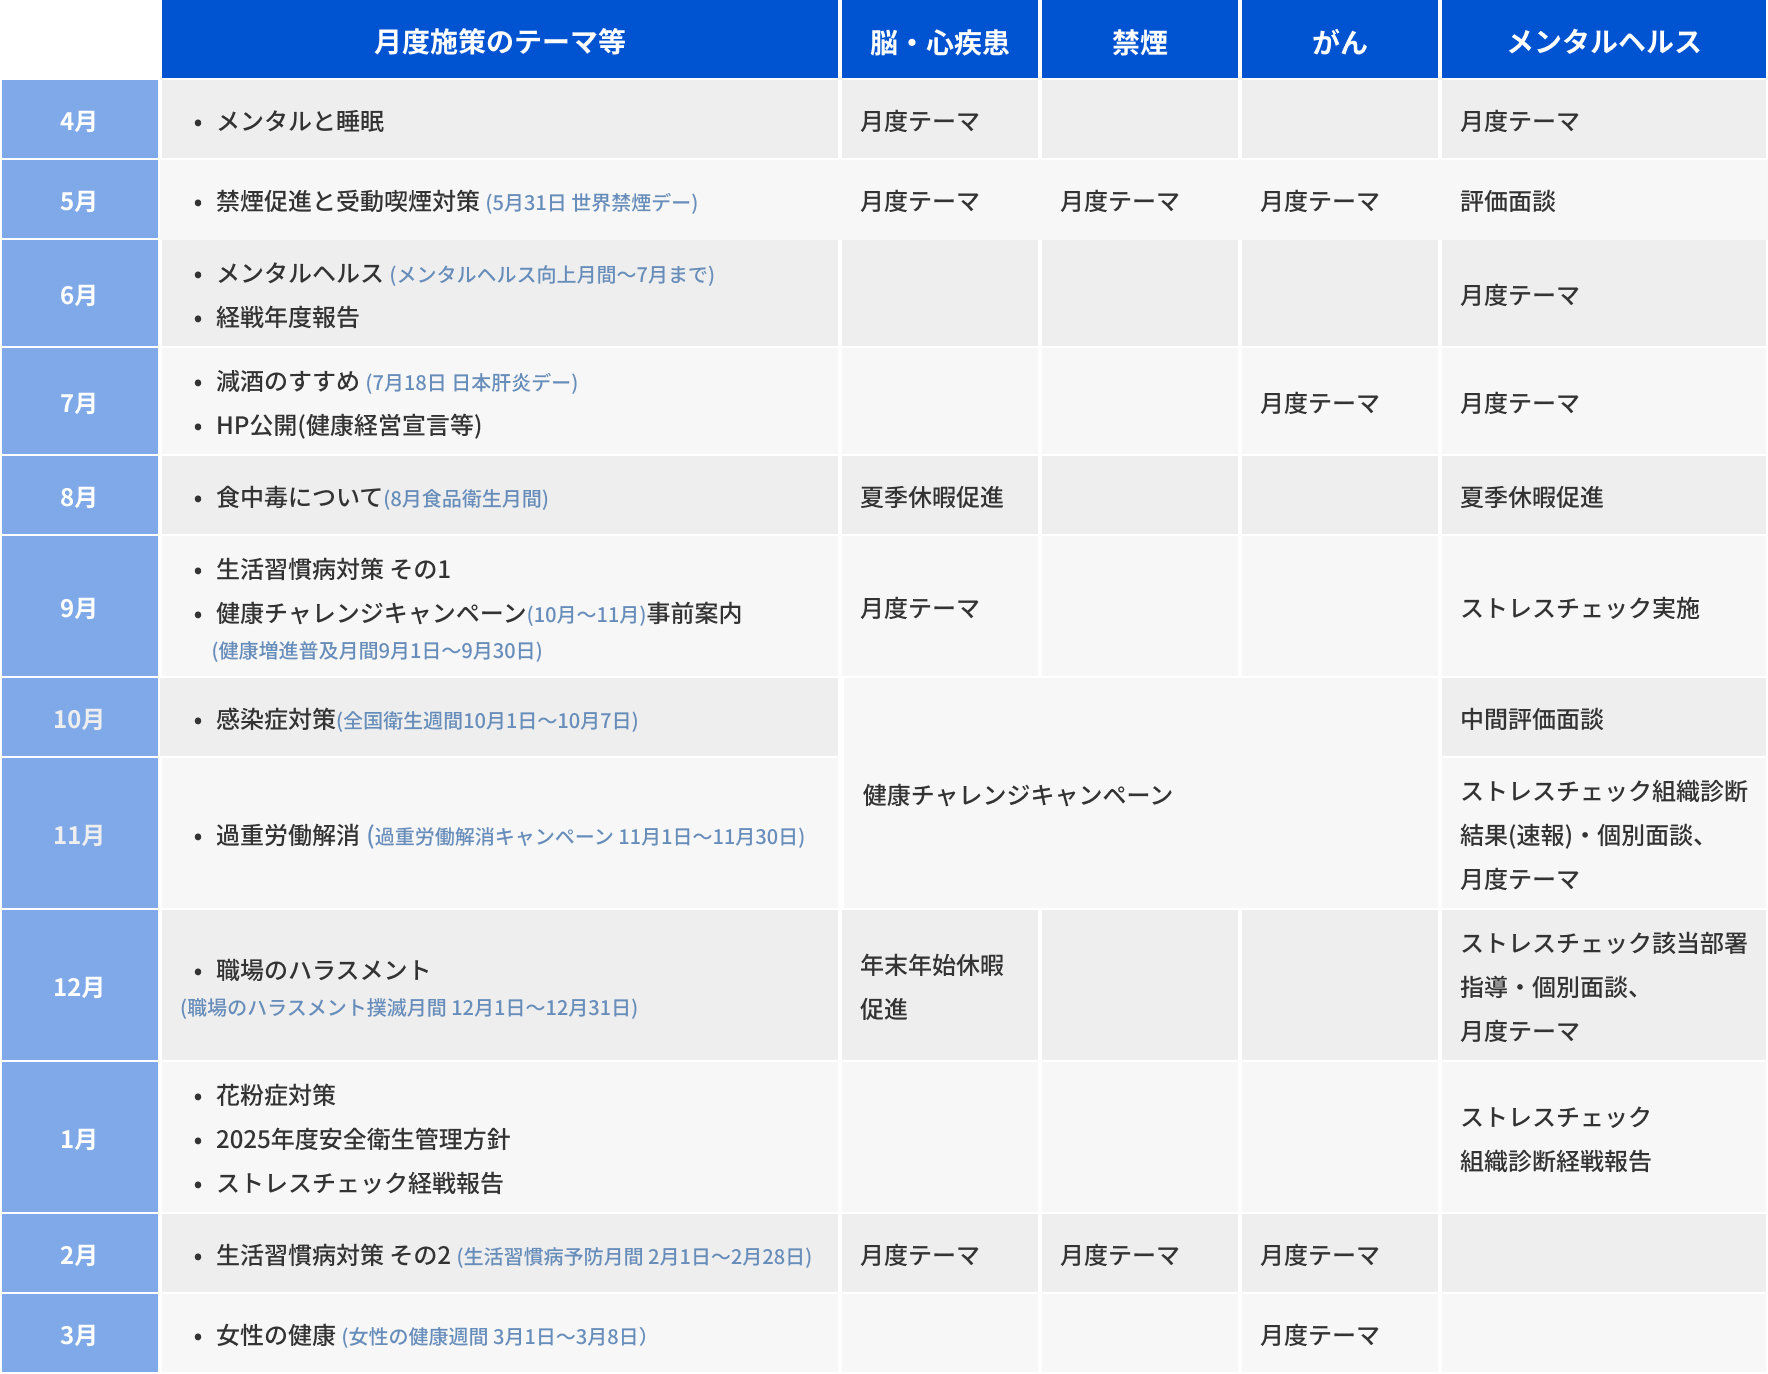The height and width of the screenshot is (1374, 1768).
Task: Click the 7月18日 日本肝炎デー note
Action: tap(472, 382)
